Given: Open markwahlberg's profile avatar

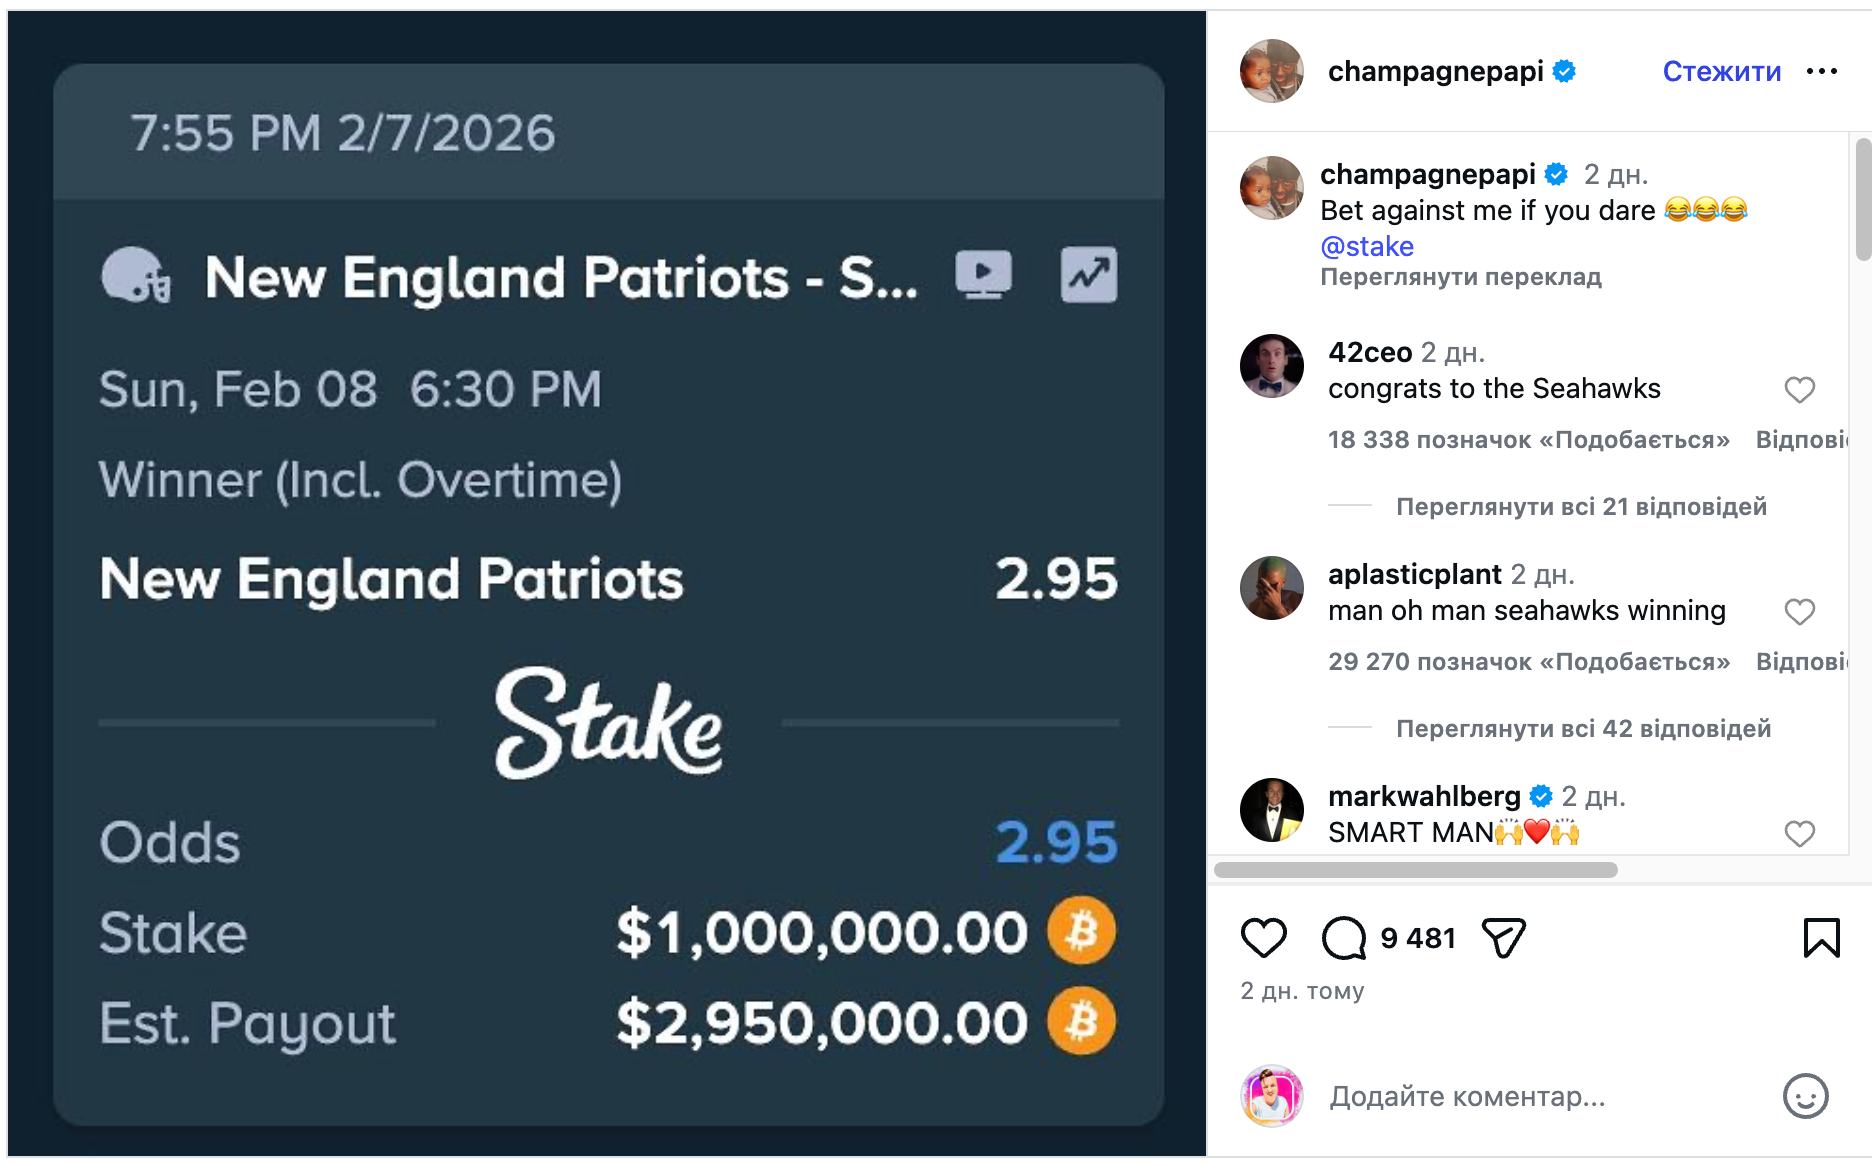Looking at the screenshot, I should click(1271, 810).
